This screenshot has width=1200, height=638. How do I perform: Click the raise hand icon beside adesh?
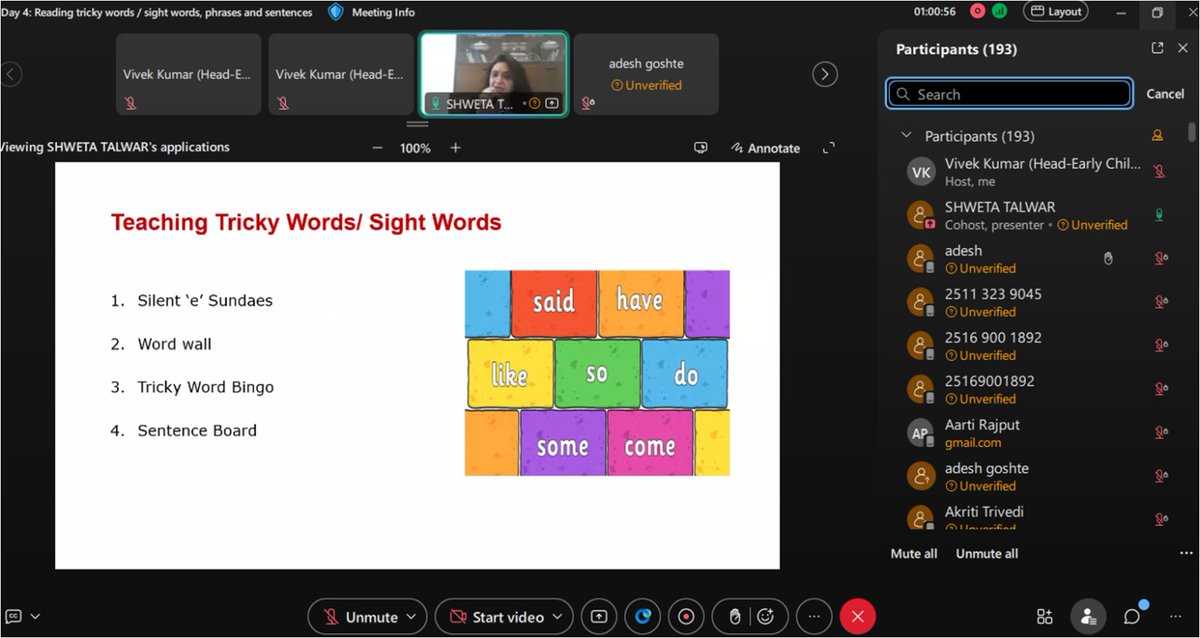[1108, 258]
